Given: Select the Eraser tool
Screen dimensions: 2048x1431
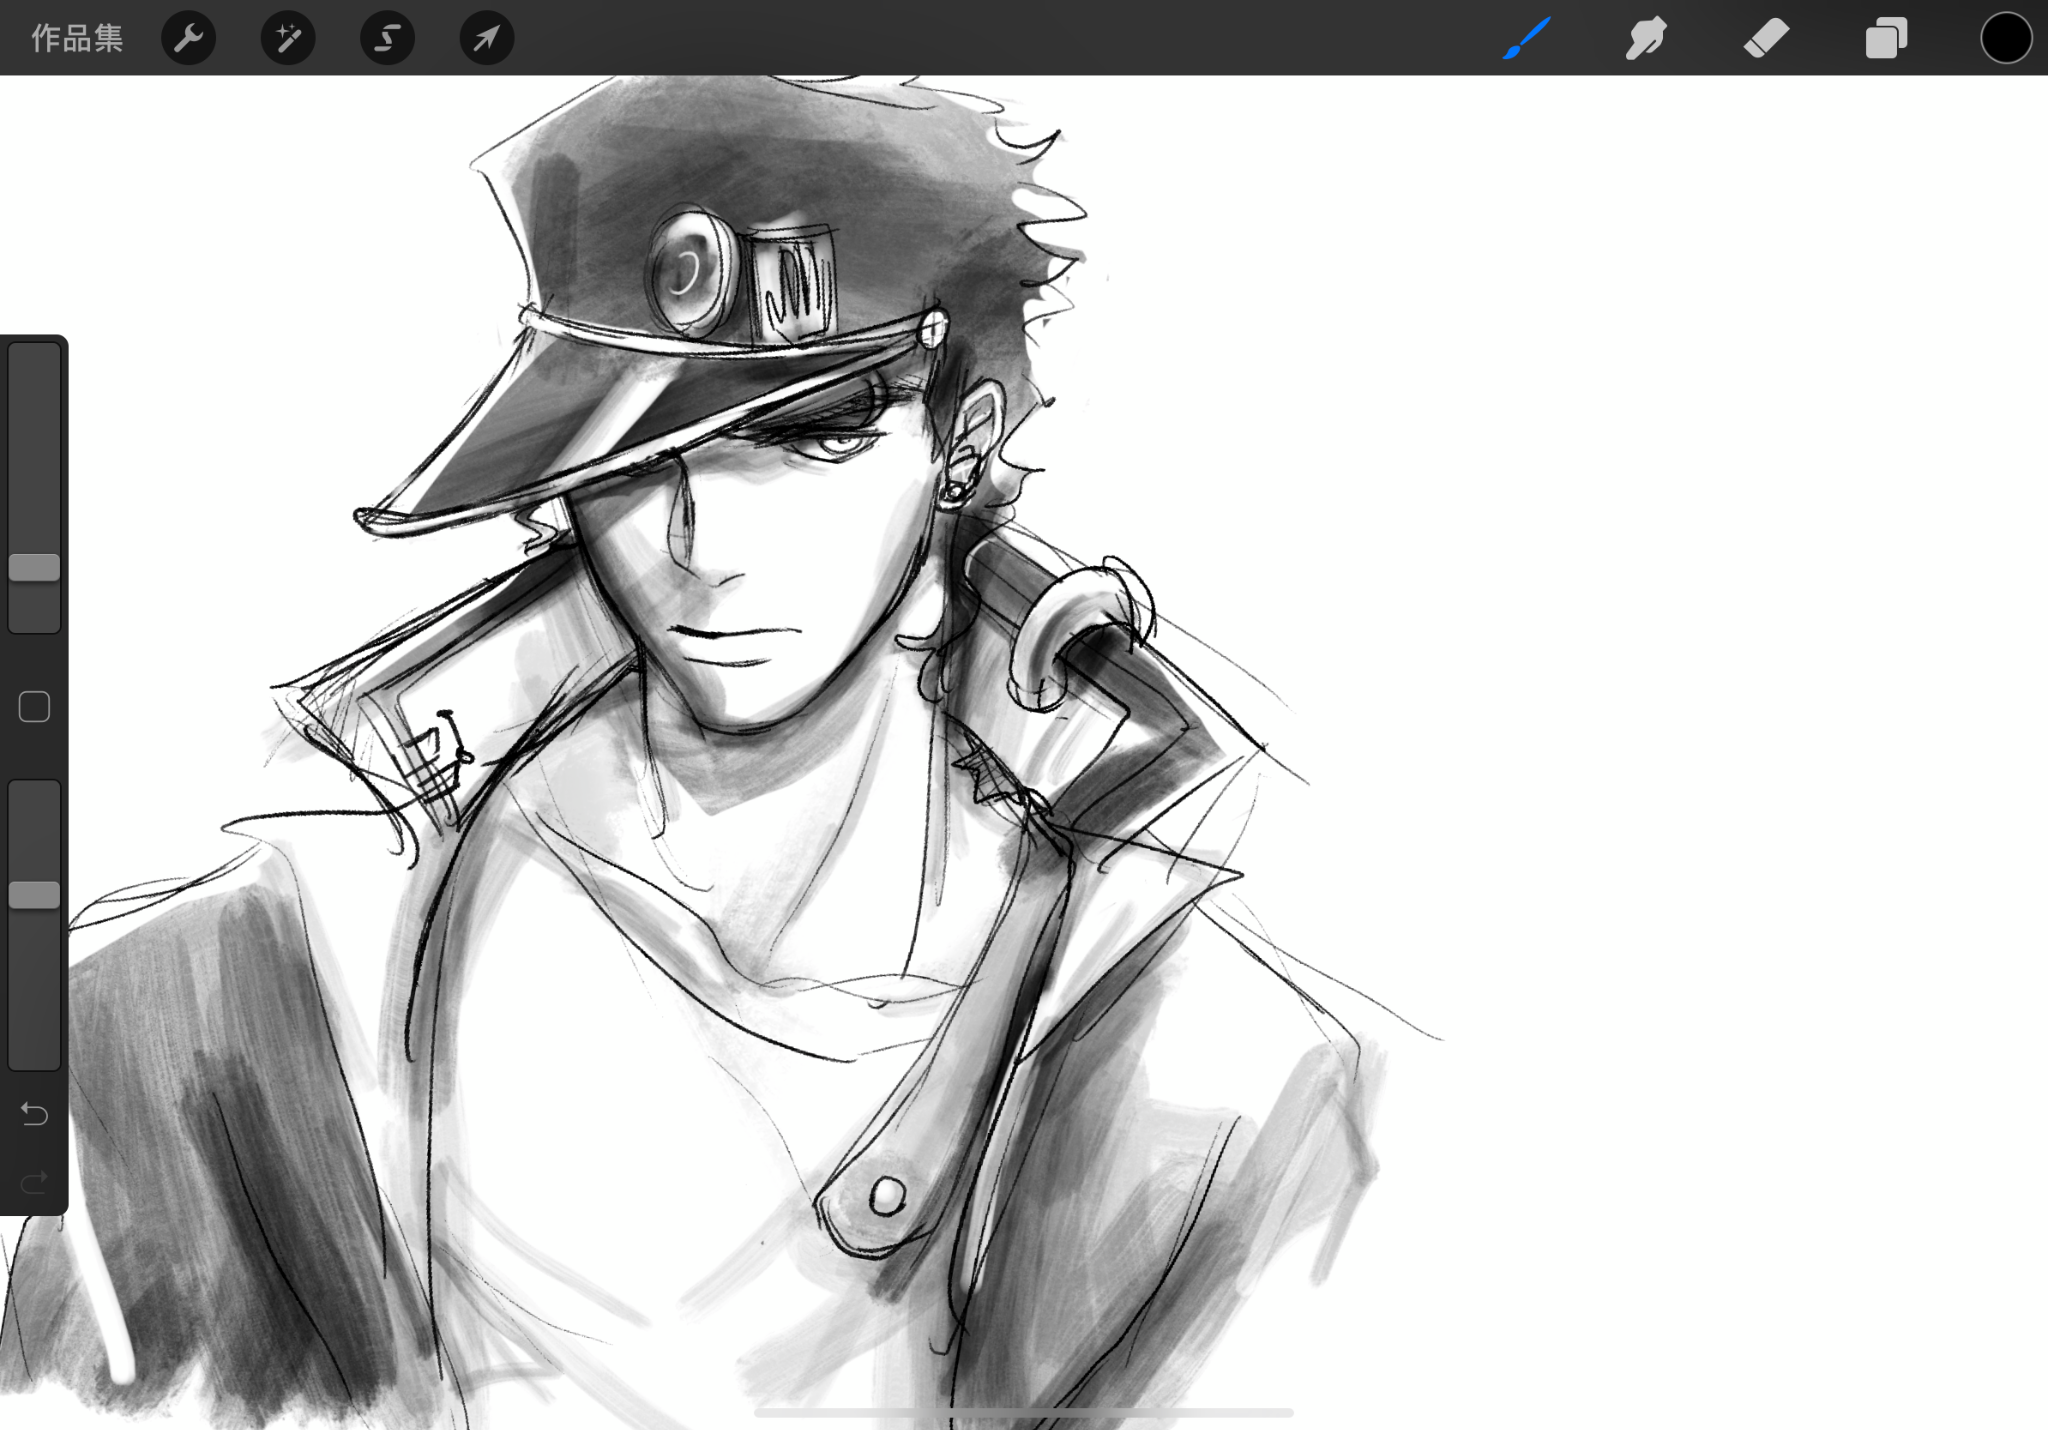Looking at the screenshot, I should coord(1766,38).
